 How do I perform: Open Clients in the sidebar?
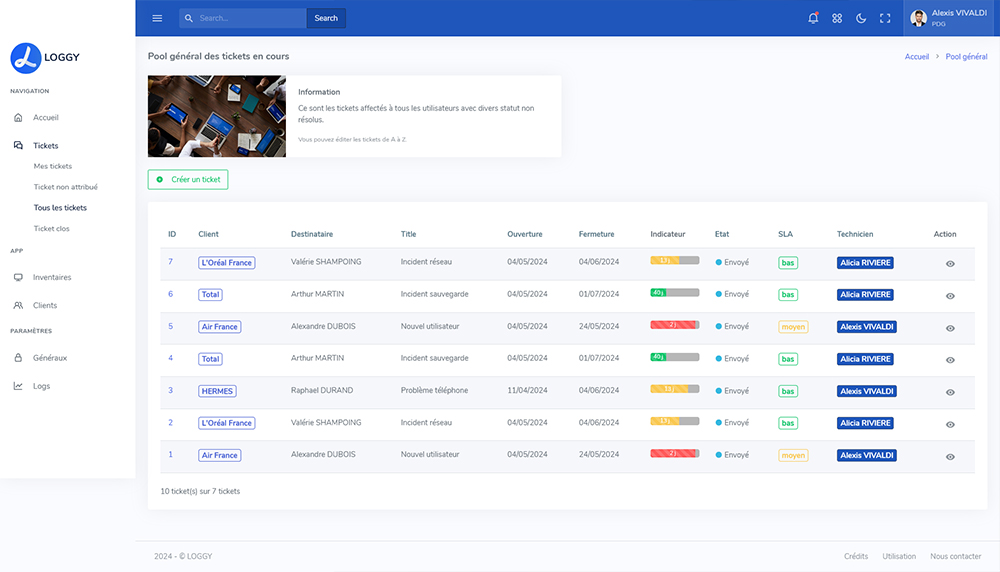(x=45, y=305)
